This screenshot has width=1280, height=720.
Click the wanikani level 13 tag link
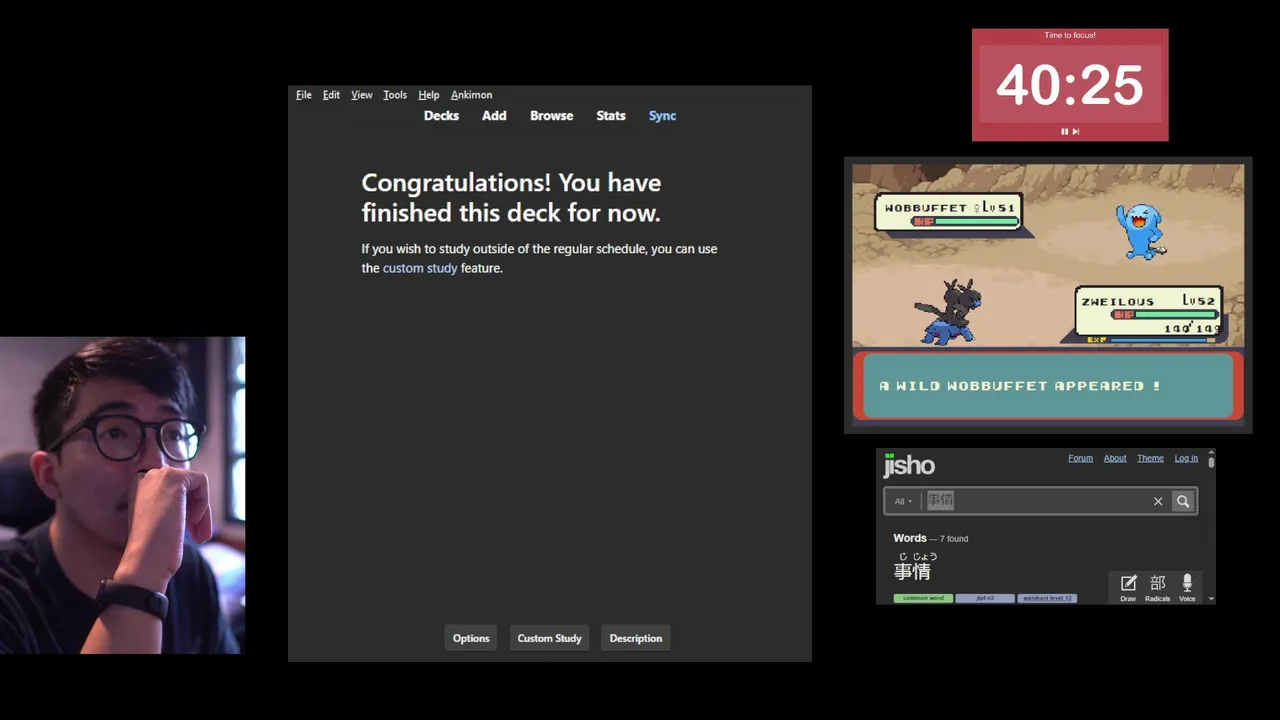pyautogui.click(x=1047, y=598)
